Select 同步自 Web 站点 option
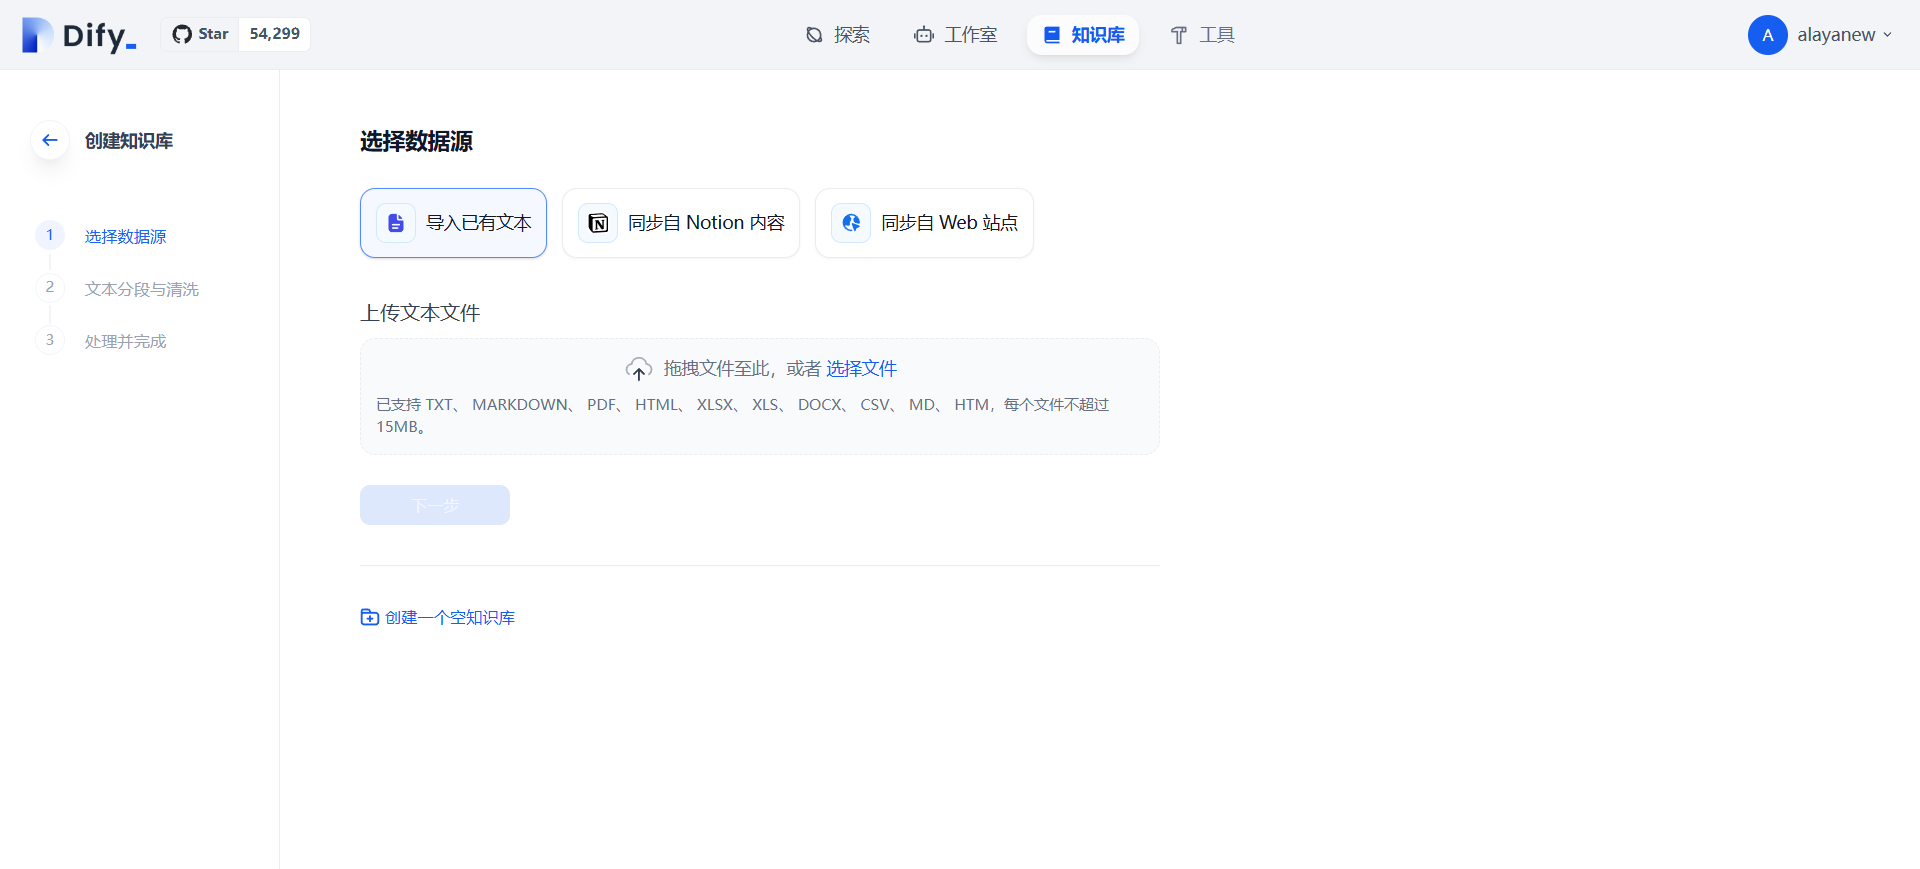This screenshot has width=1920, height=869. pos(948,223)
